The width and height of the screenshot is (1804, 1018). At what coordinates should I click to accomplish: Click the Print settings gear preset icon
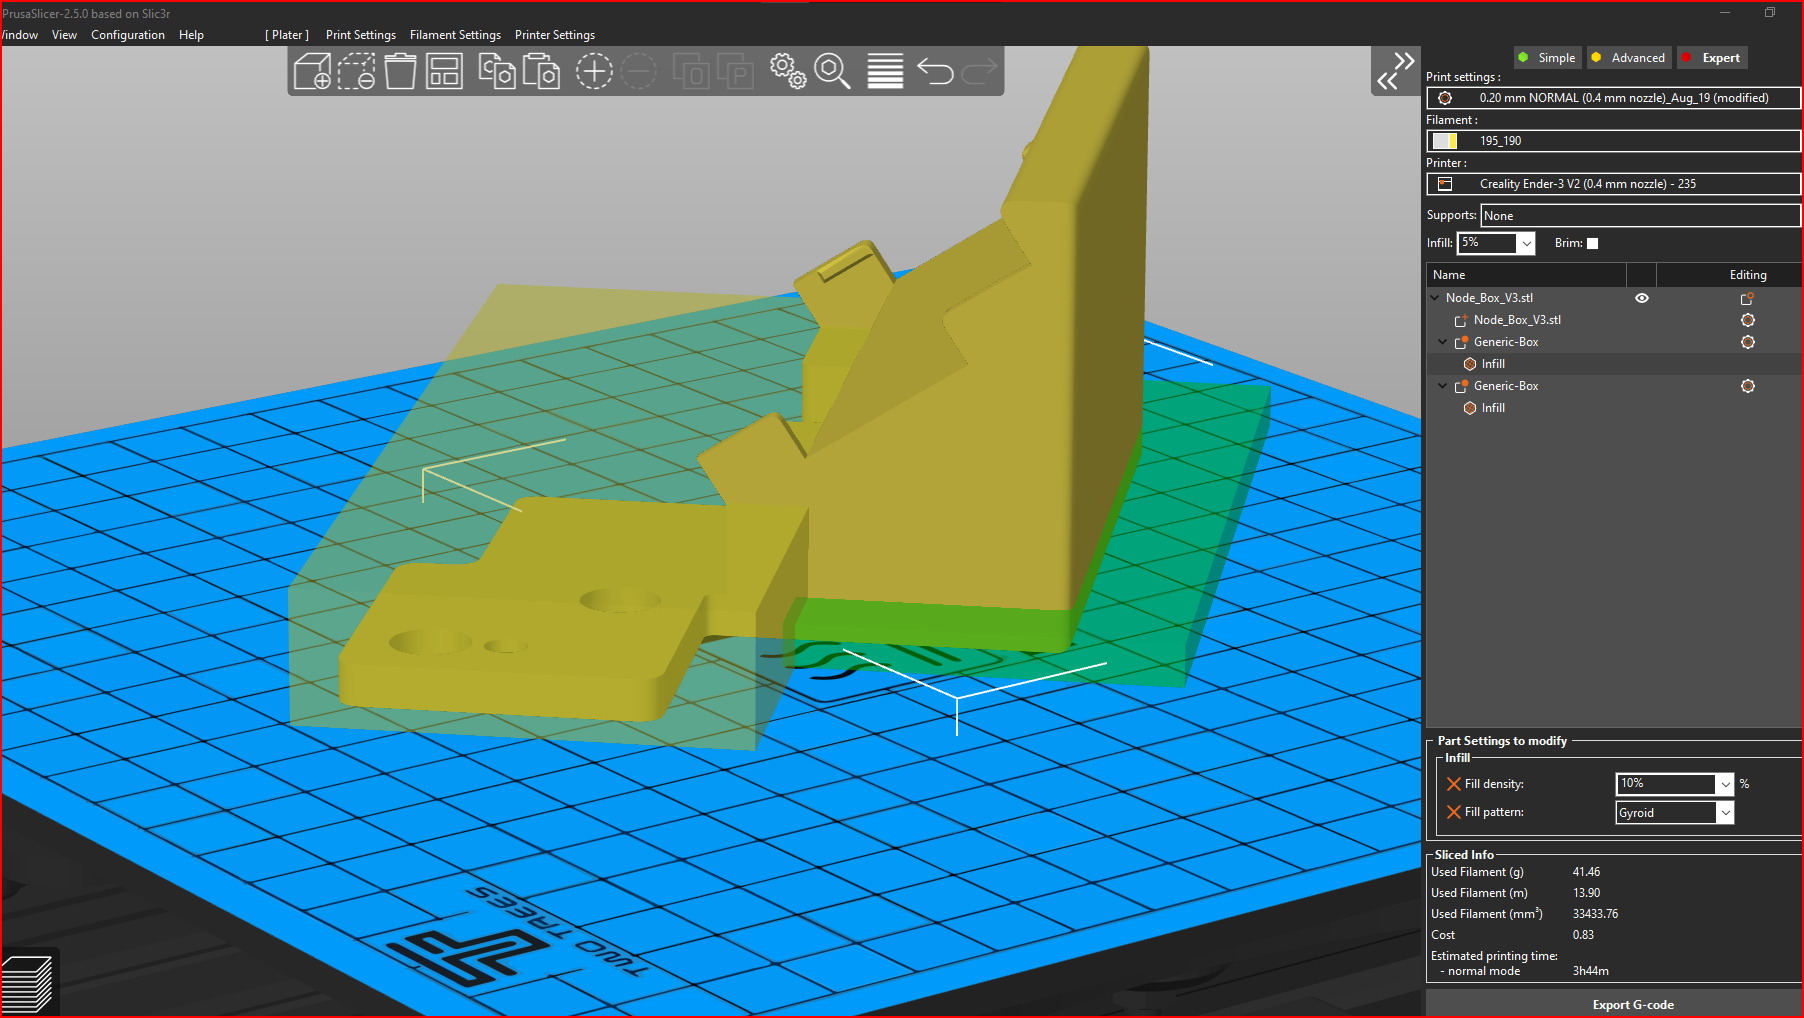pyautogui.click(x=1445, y=98)
